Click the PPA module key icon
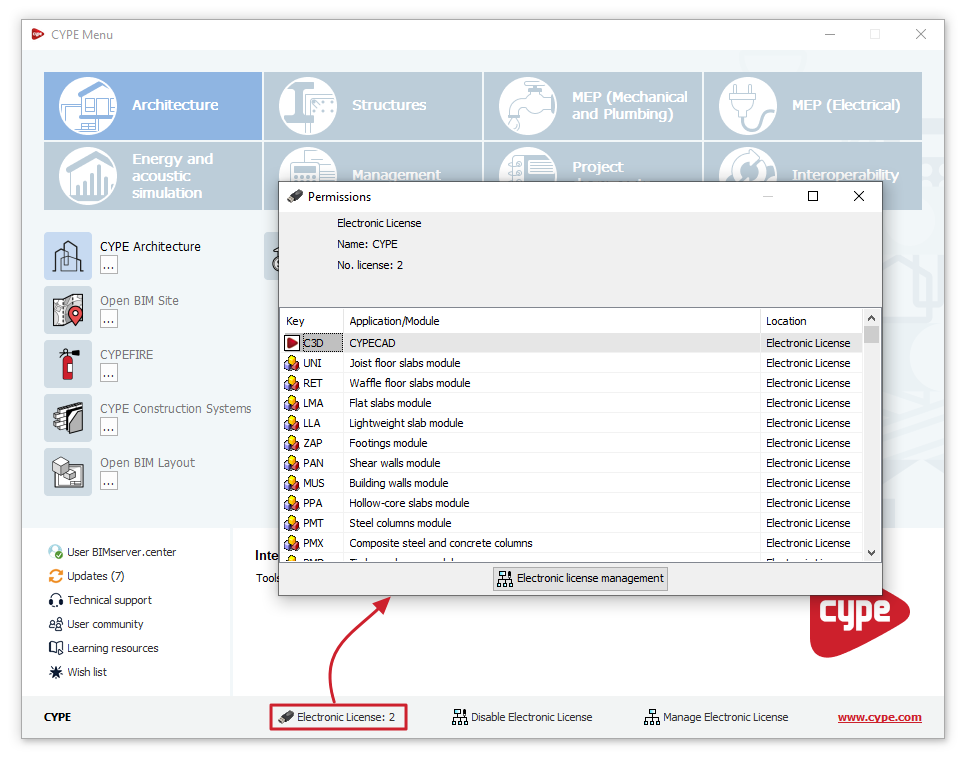This screenshot has height=759, width=963. pyautogui.click(x=292, y=503)
